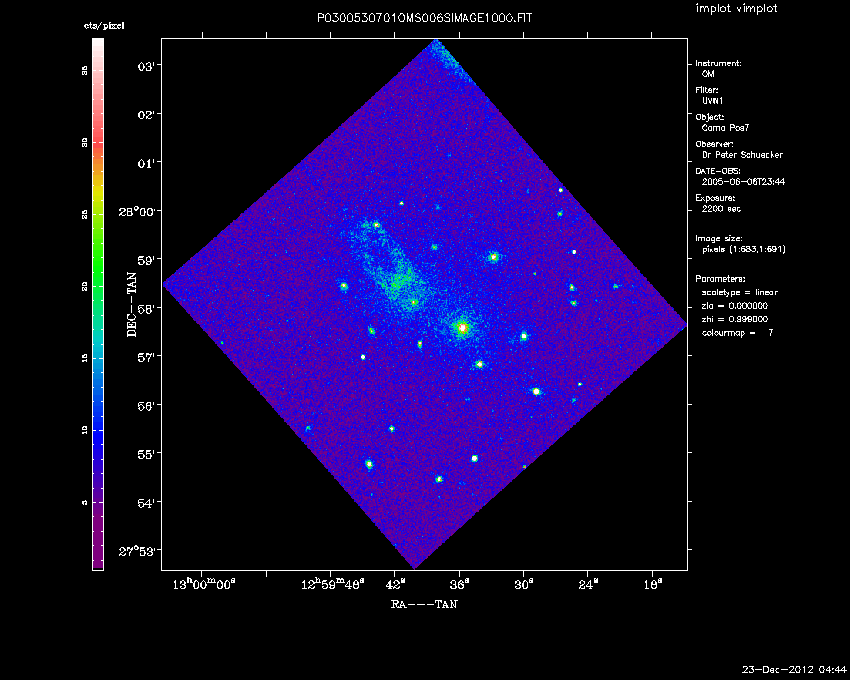Click the 'Observer:' heading

pyautogui.click(x=714, y=144)
